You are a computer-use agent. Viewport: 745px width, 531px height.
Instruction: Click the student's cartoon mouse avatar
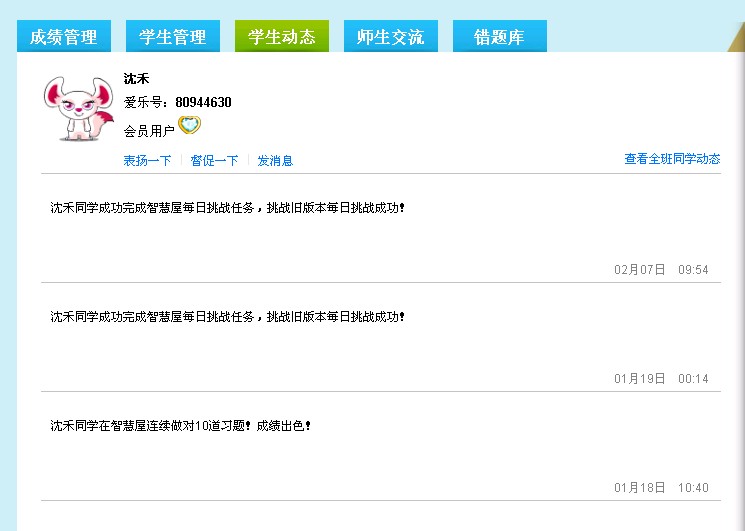[x=74, y=110]
